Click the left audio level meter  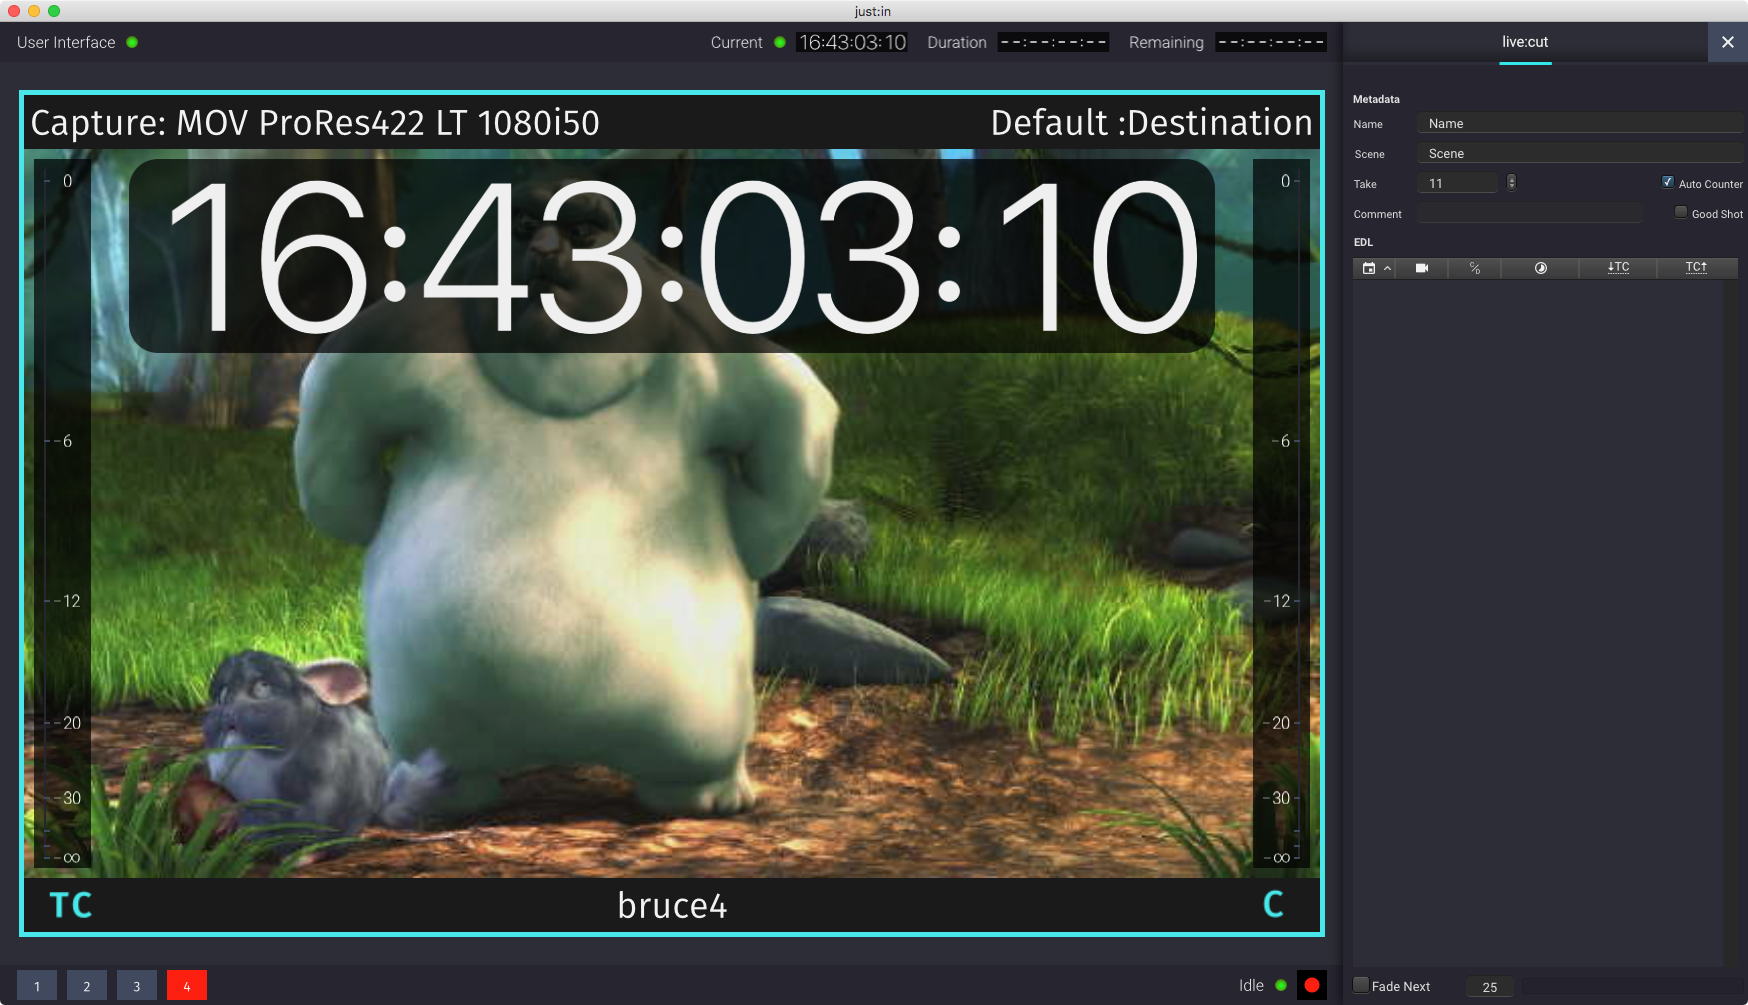point(62,513)
